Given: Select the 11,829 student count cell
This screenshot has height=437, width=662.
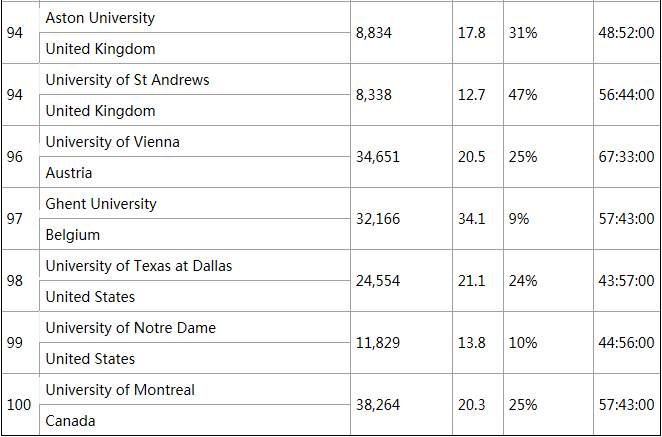Looking at the screenshot, I should (378, 343).
